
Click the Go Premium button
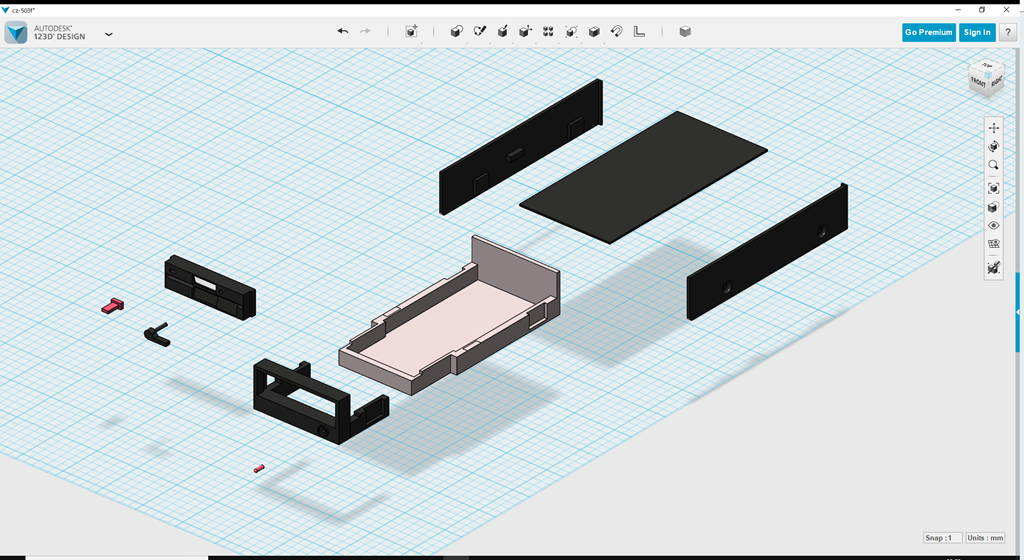tap(928, 32)
